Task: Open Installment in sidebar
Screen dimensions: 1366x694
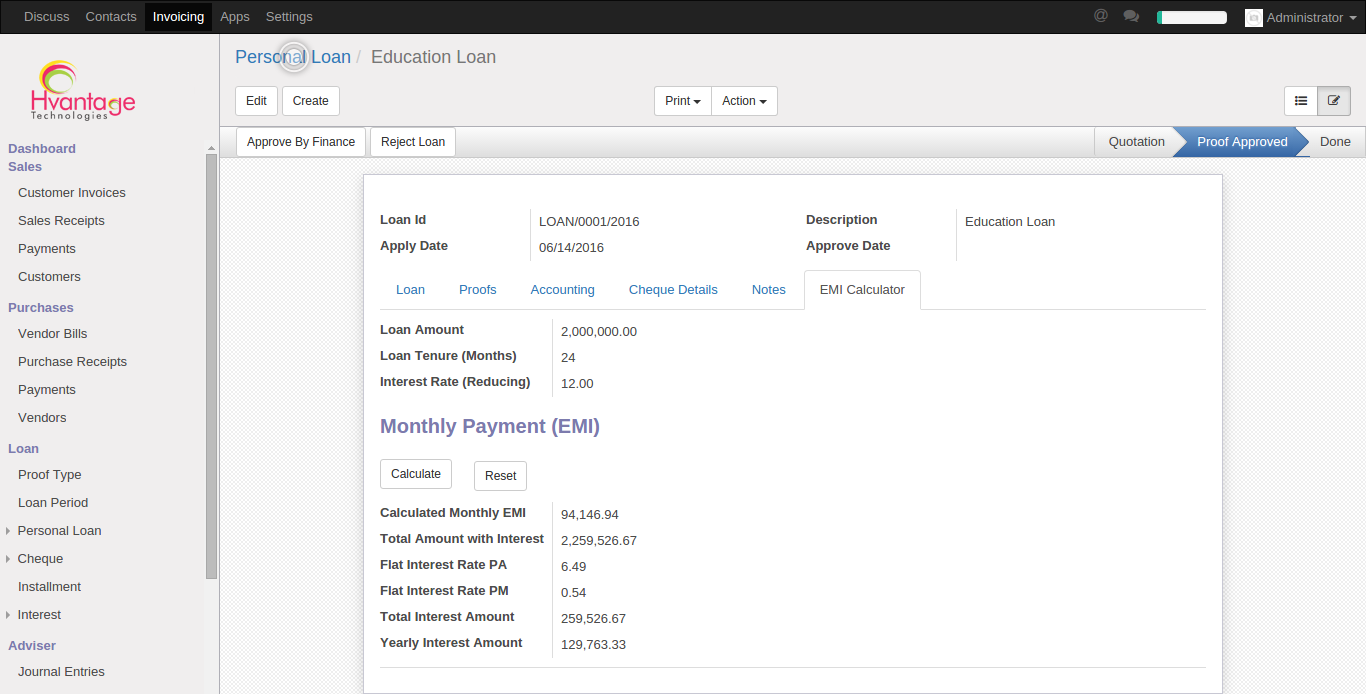Action: point(49,587)
